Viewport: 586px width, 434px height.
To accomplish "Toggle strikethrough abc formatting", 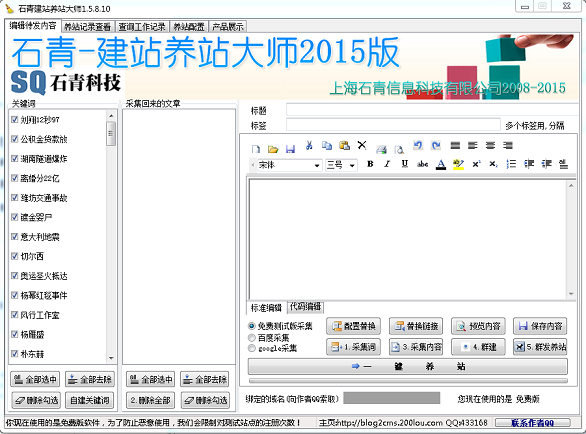I will pyautogui.click(x=422, y=164).
